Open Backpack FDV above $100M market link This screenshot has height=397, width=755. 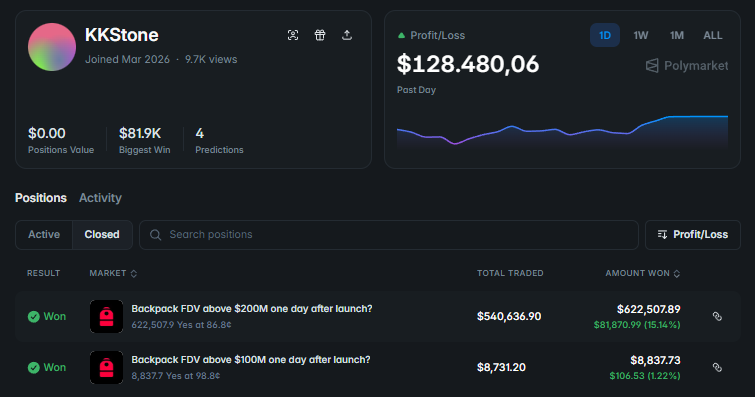click(x=251, y=360)
